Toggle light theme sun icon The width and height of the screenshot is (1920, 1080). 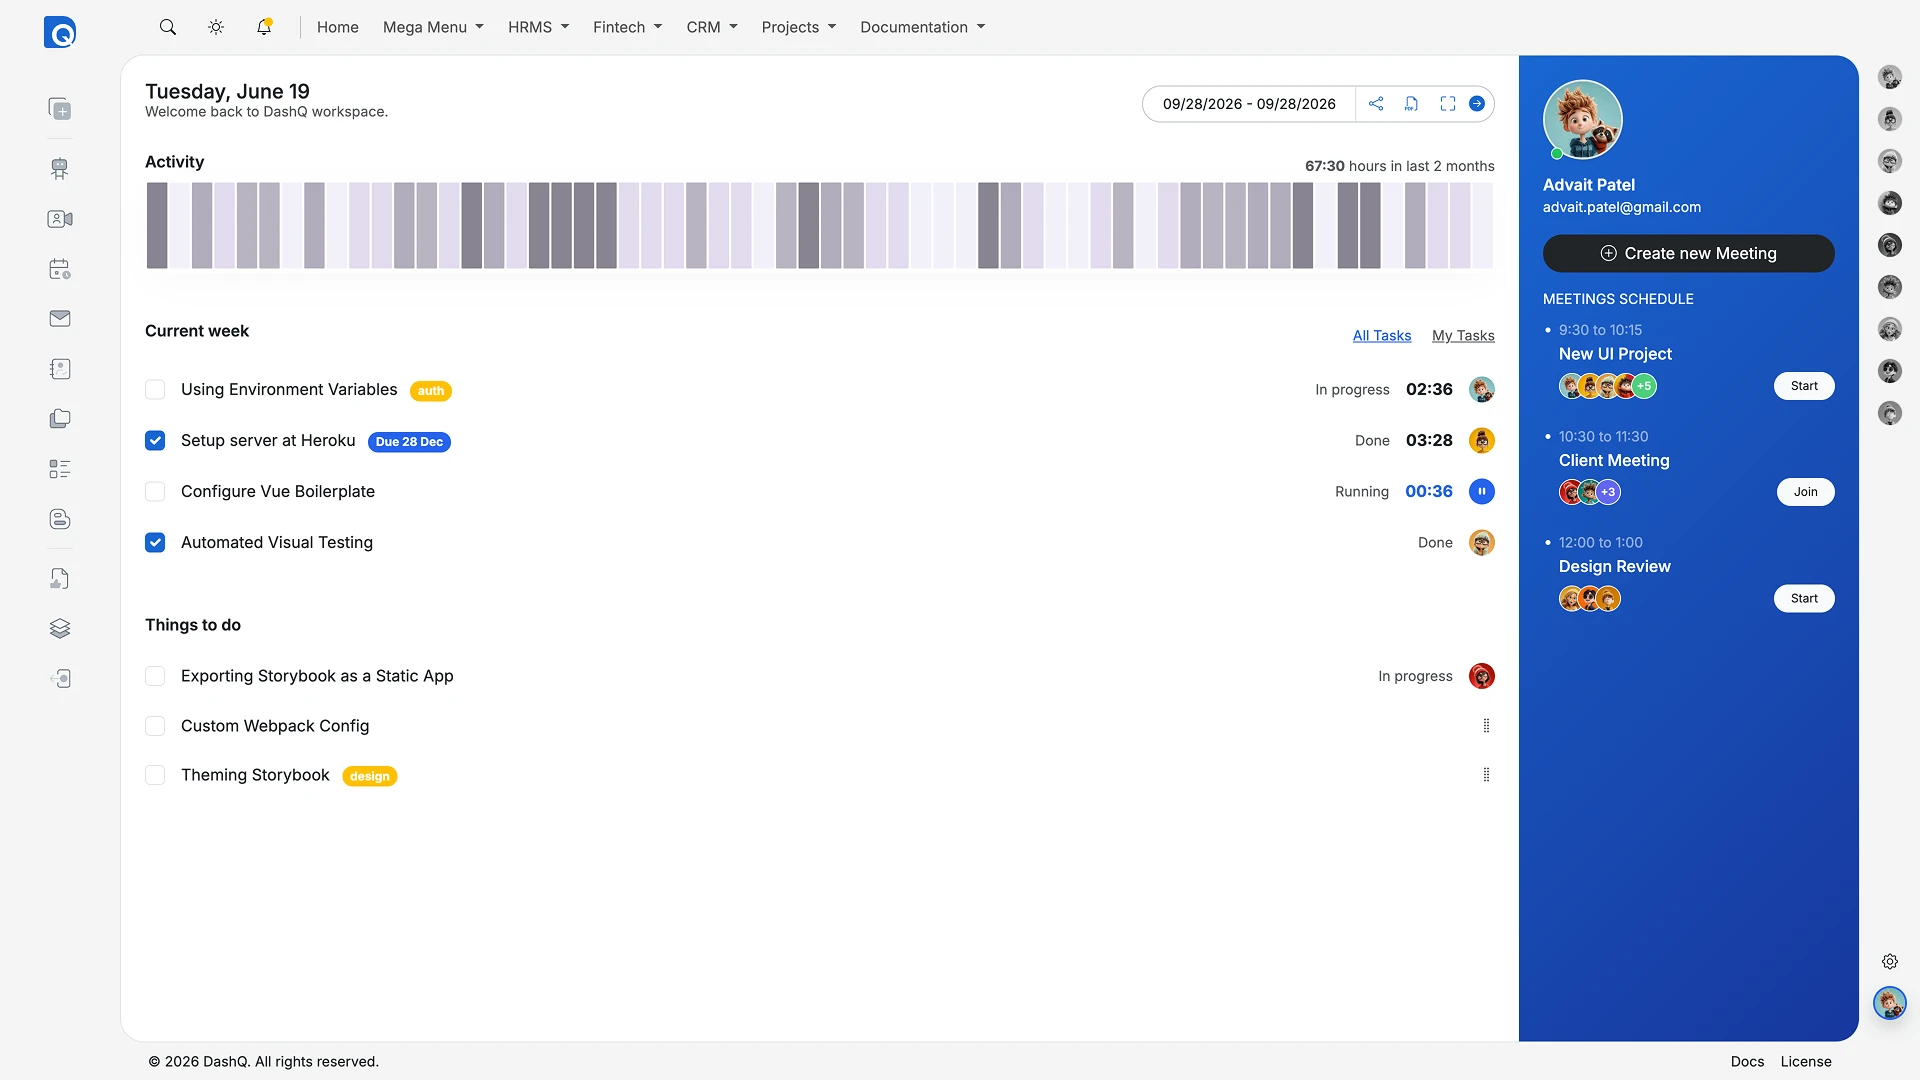click(216, 27)
